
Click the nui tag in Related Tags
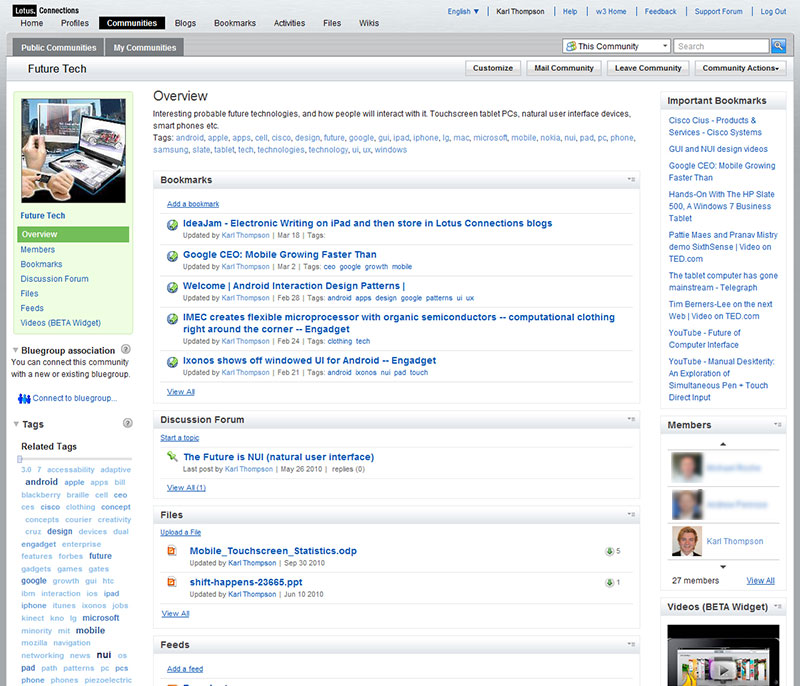tap(104, 655)
